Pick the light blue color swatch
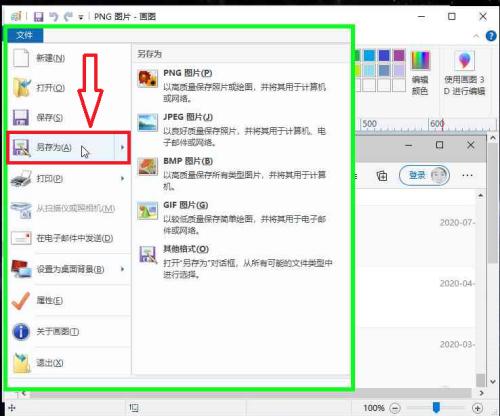 369,55
